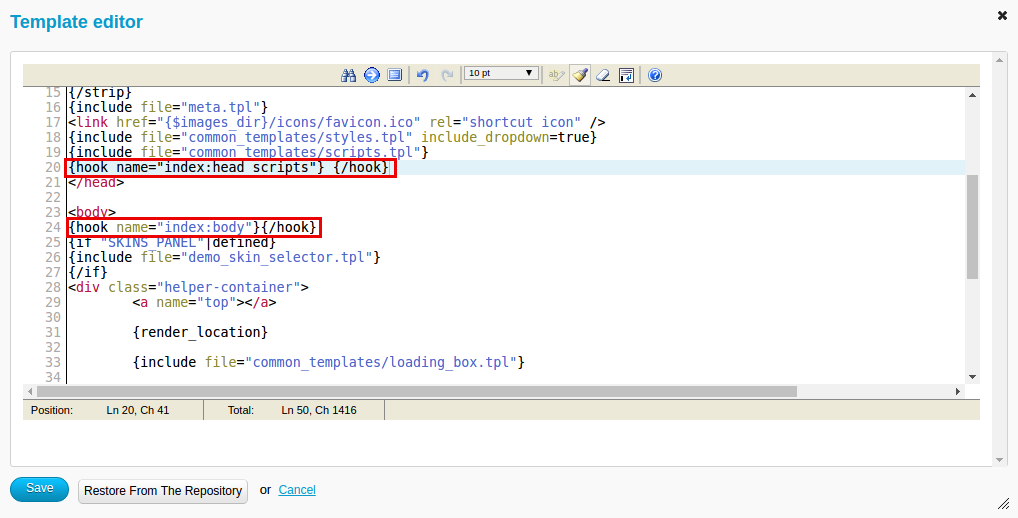Click line 24 index:body hook code
This screenshot has height=518, width=1018.
(x=192, y=227)
